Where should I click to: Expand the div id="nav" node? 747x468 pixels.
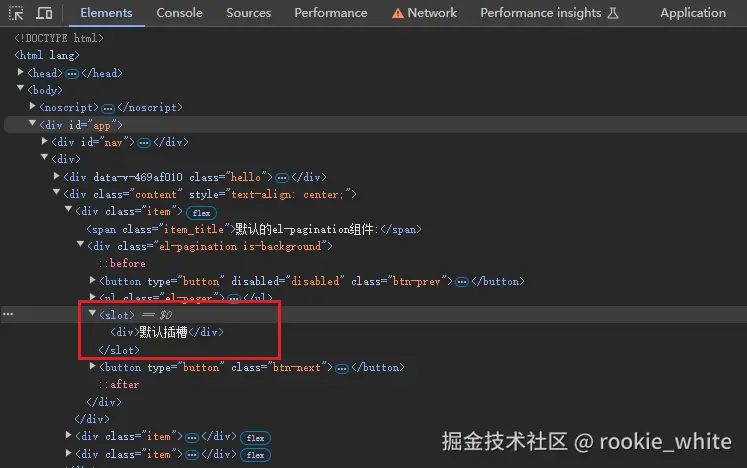(44, 141)
